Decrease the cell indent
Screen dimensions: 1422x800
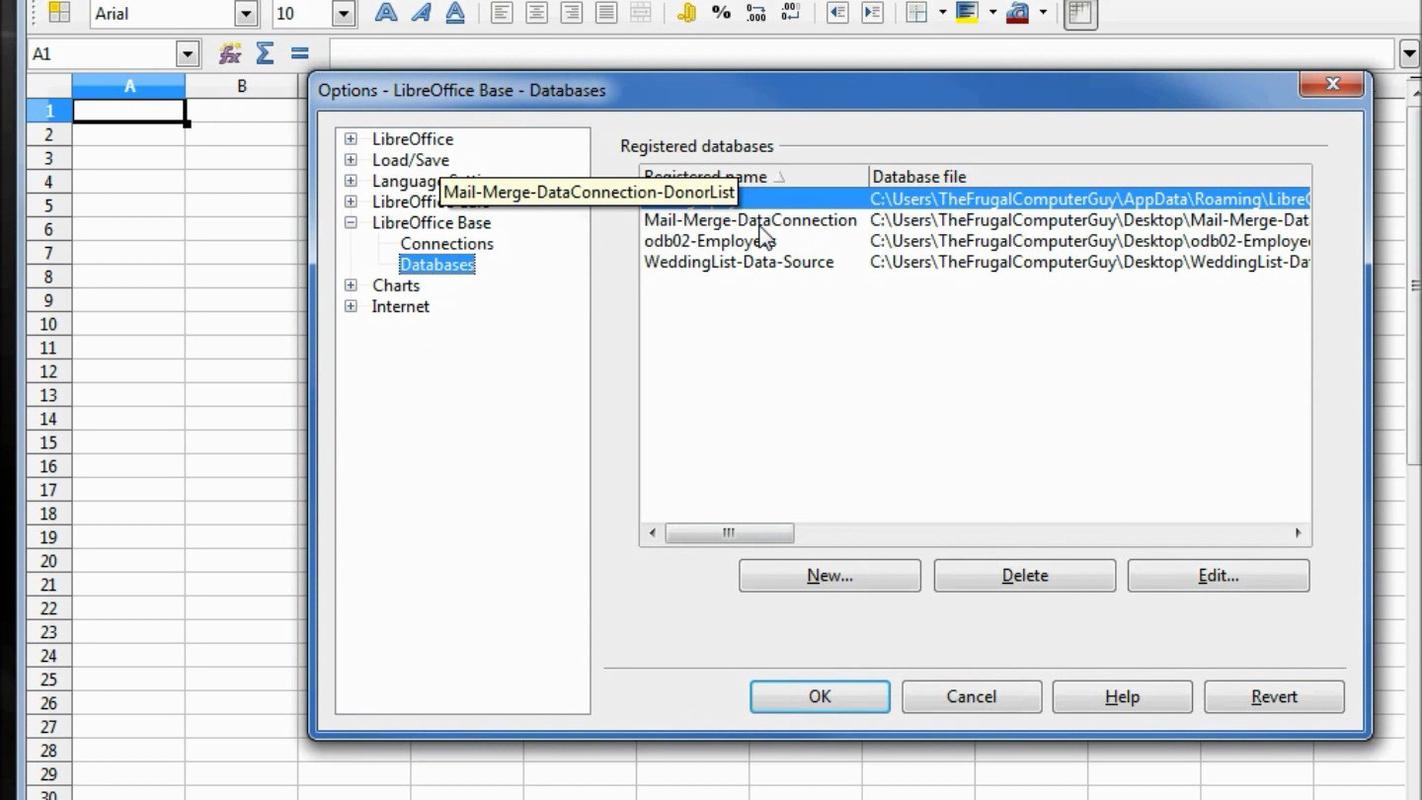tap(837, 13)
